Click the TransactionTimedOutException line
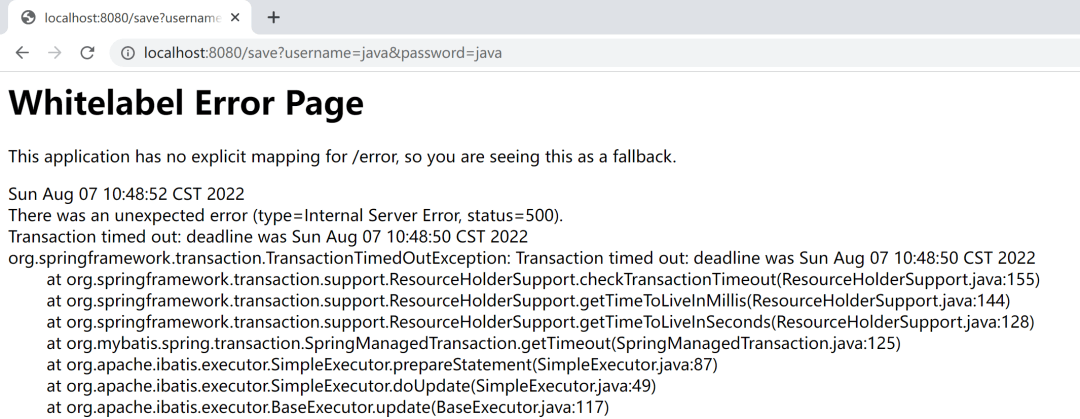 [x=521, y=258]
